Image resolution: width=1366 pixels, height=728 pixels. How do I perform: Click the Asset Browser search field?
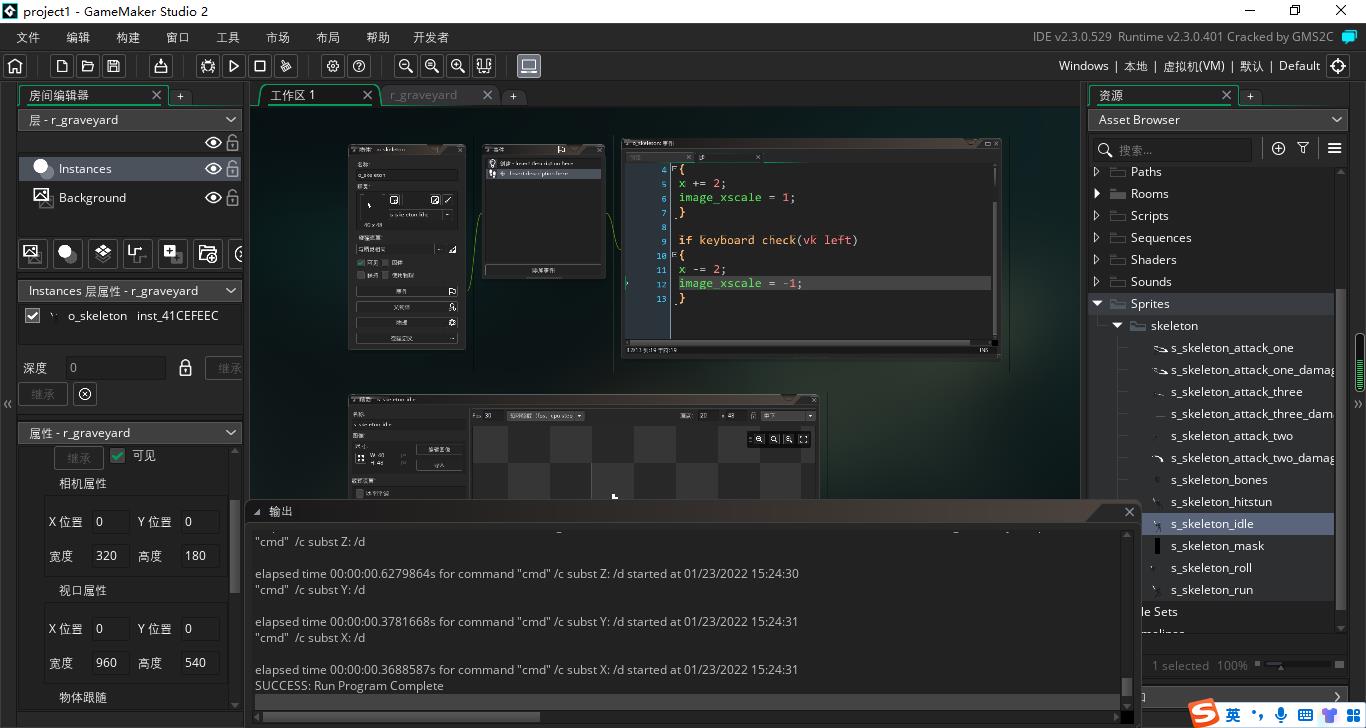[x=1173, y=149]
